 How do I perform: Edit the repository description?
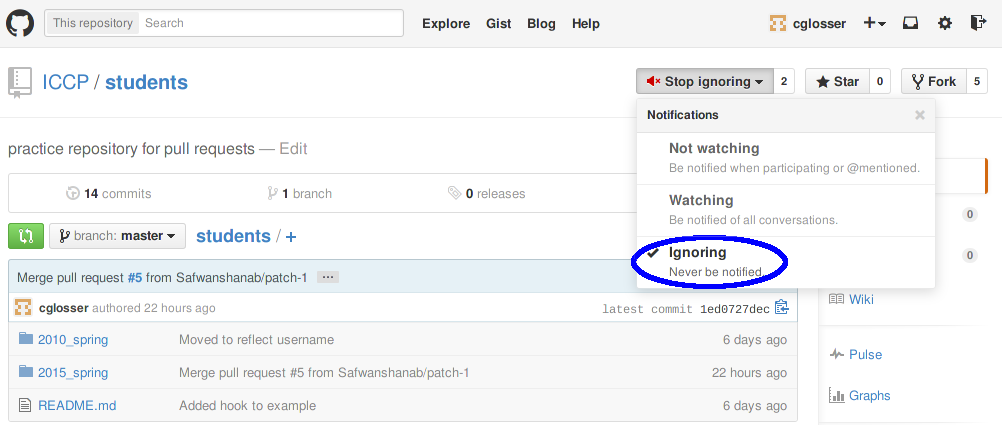click(x=293, y=149)
